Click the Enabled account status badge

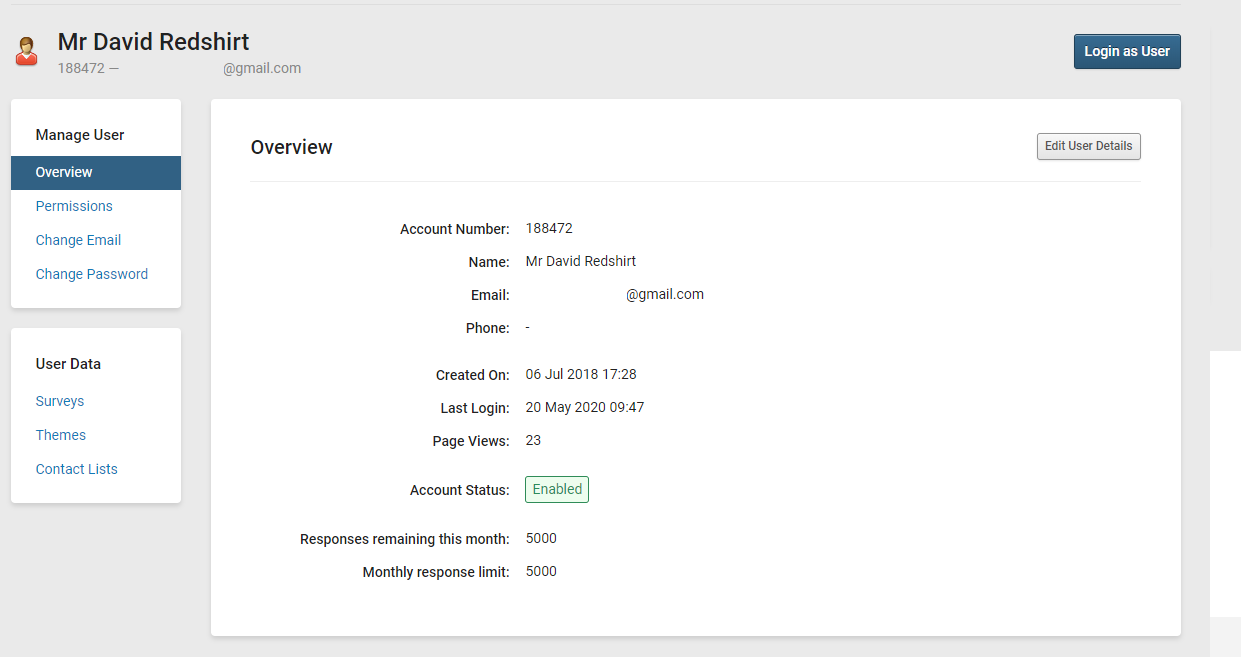coord(556,489)
